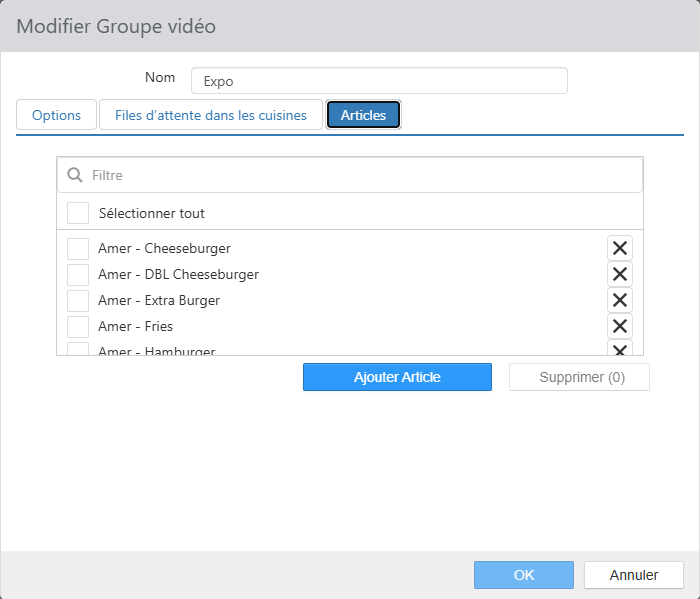Check the Sélectionner tout checkbox
Viewport: 700px width, 599px height.
(x=78, y=213)
